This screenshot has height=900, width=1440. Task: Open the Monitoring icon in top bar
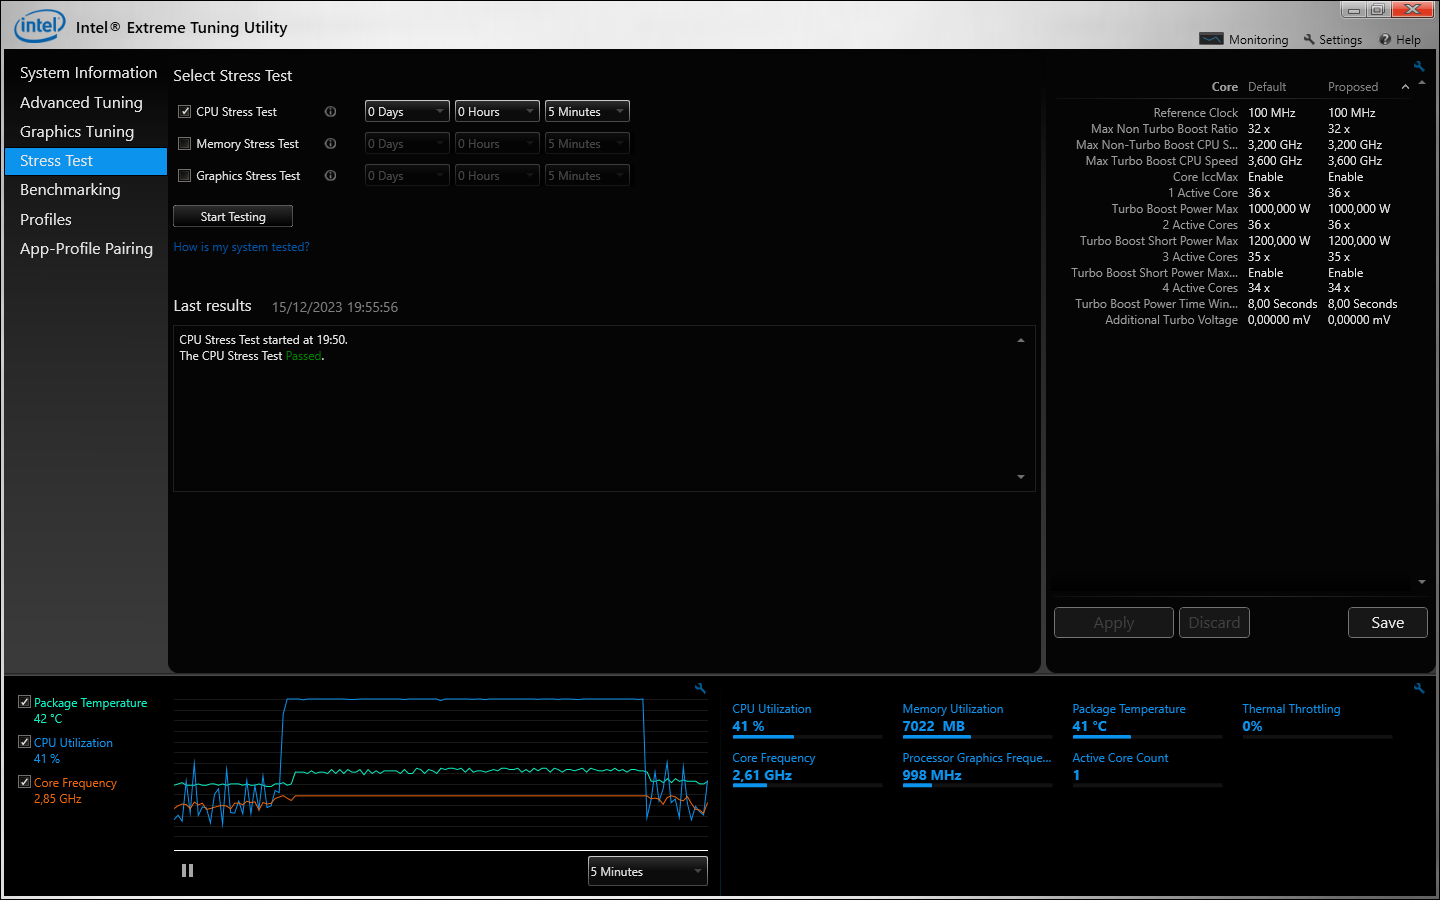(1211, 39)
